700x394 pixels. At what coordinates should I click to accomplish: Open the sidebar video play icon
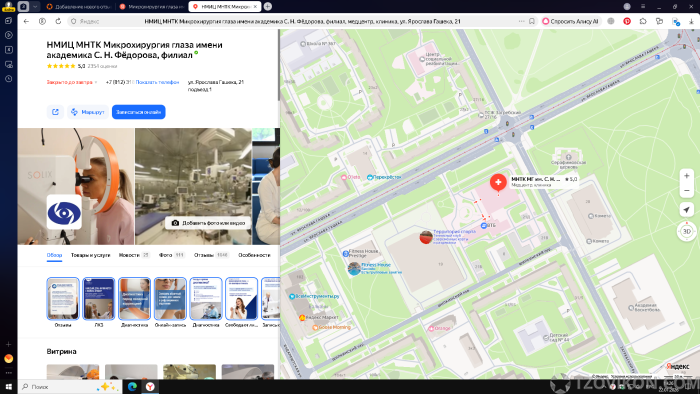pyautogui.click(x=8, y=35)
